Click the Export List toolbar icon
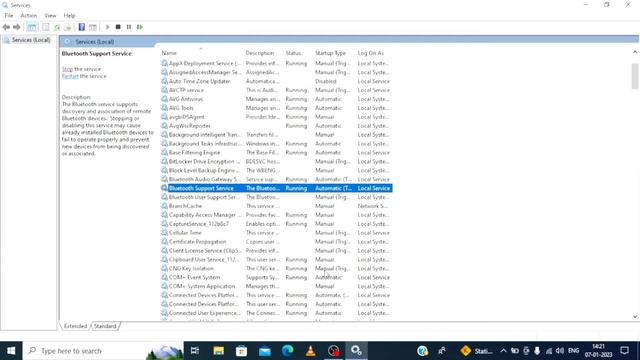 (x=68, y=27)
